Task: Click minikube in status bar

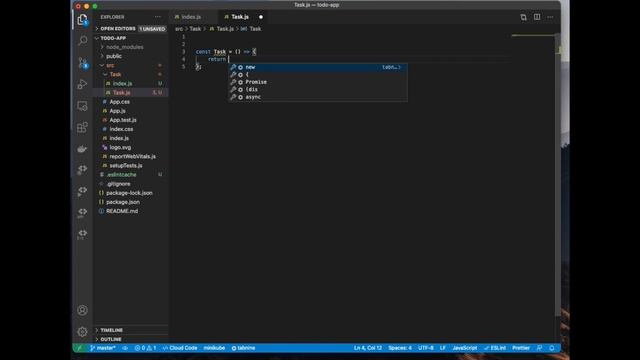Action: [x=214, y=348]
